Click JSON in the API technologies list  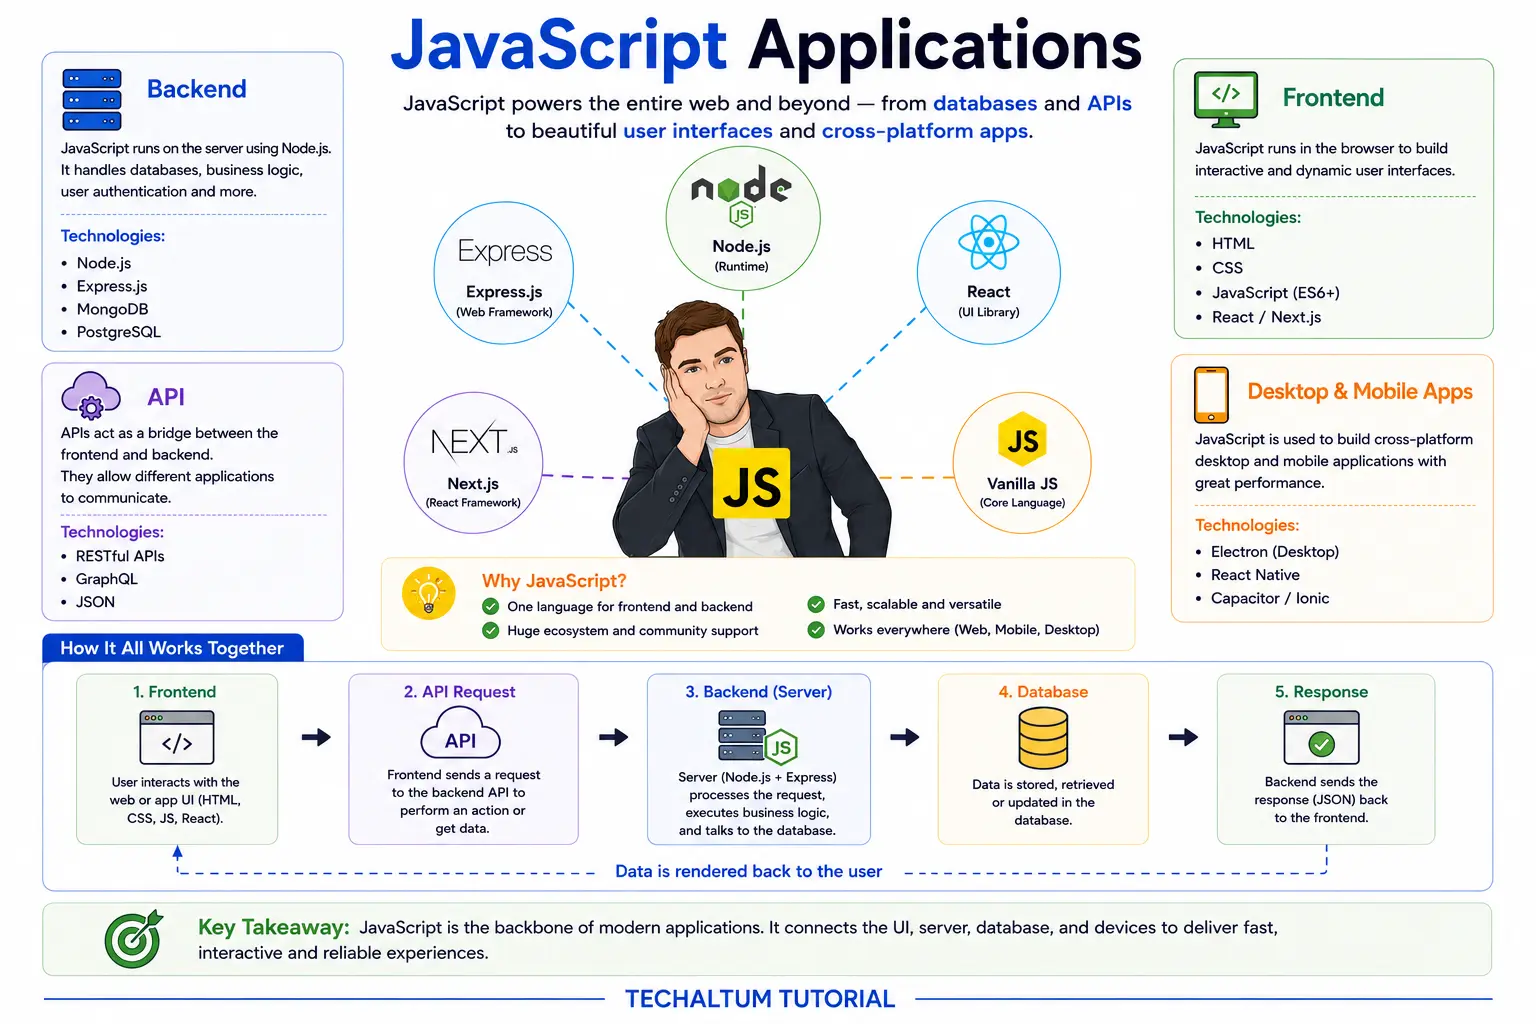95,602
